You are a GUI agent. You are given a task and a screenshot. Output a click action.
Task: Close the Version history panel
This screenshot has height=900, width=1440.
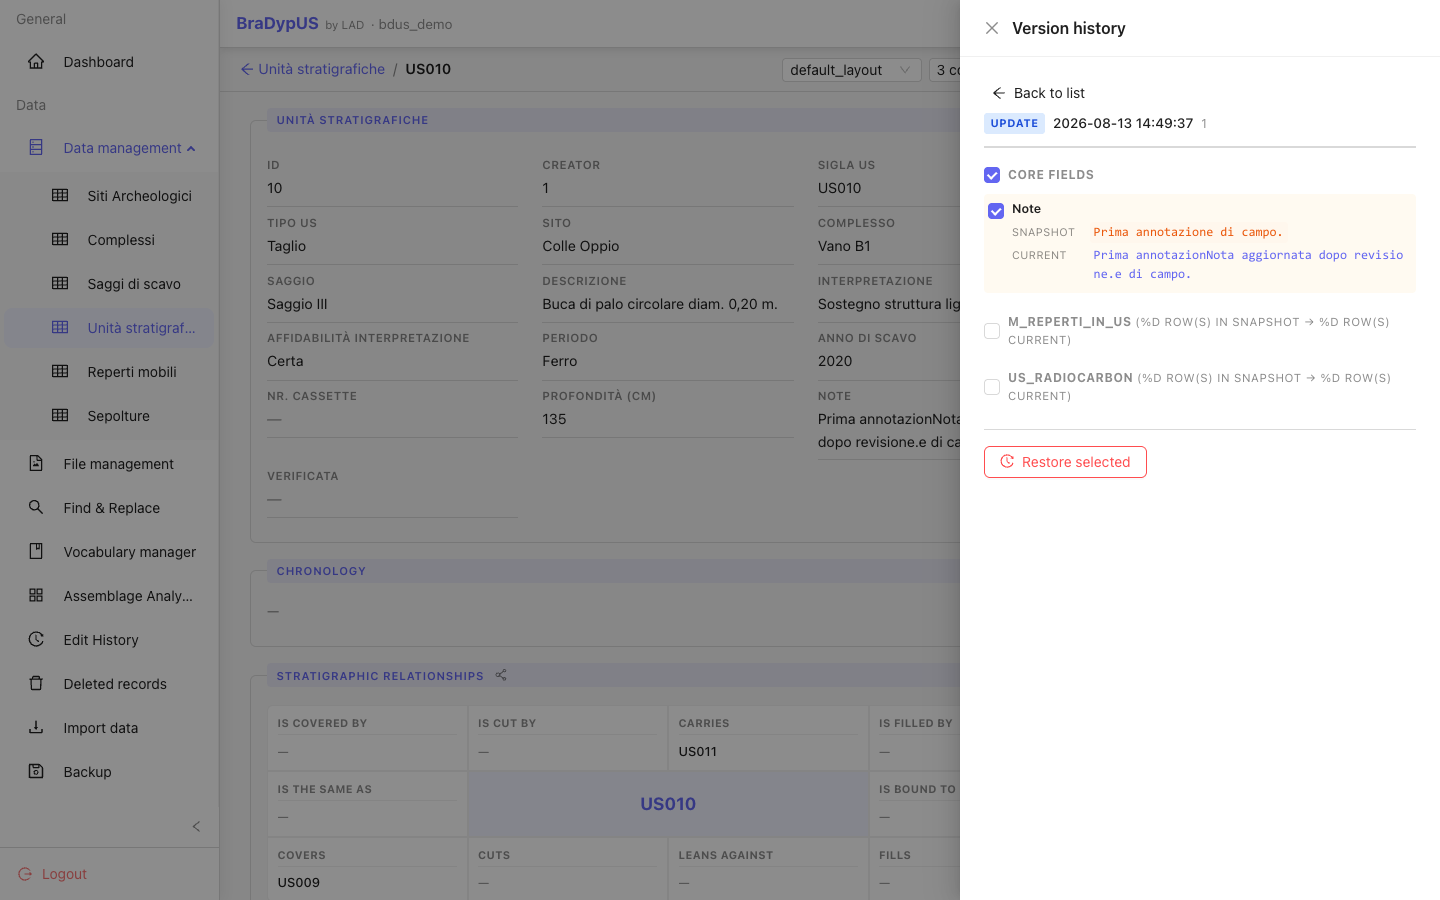(992, 28)
